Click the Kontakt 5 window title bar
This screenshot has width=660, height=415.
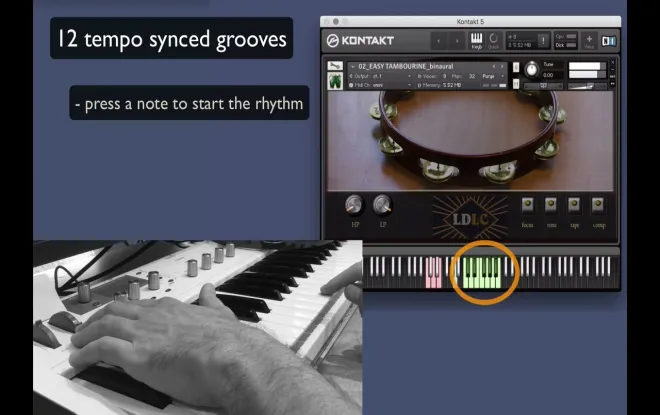(x=470, y=21)
